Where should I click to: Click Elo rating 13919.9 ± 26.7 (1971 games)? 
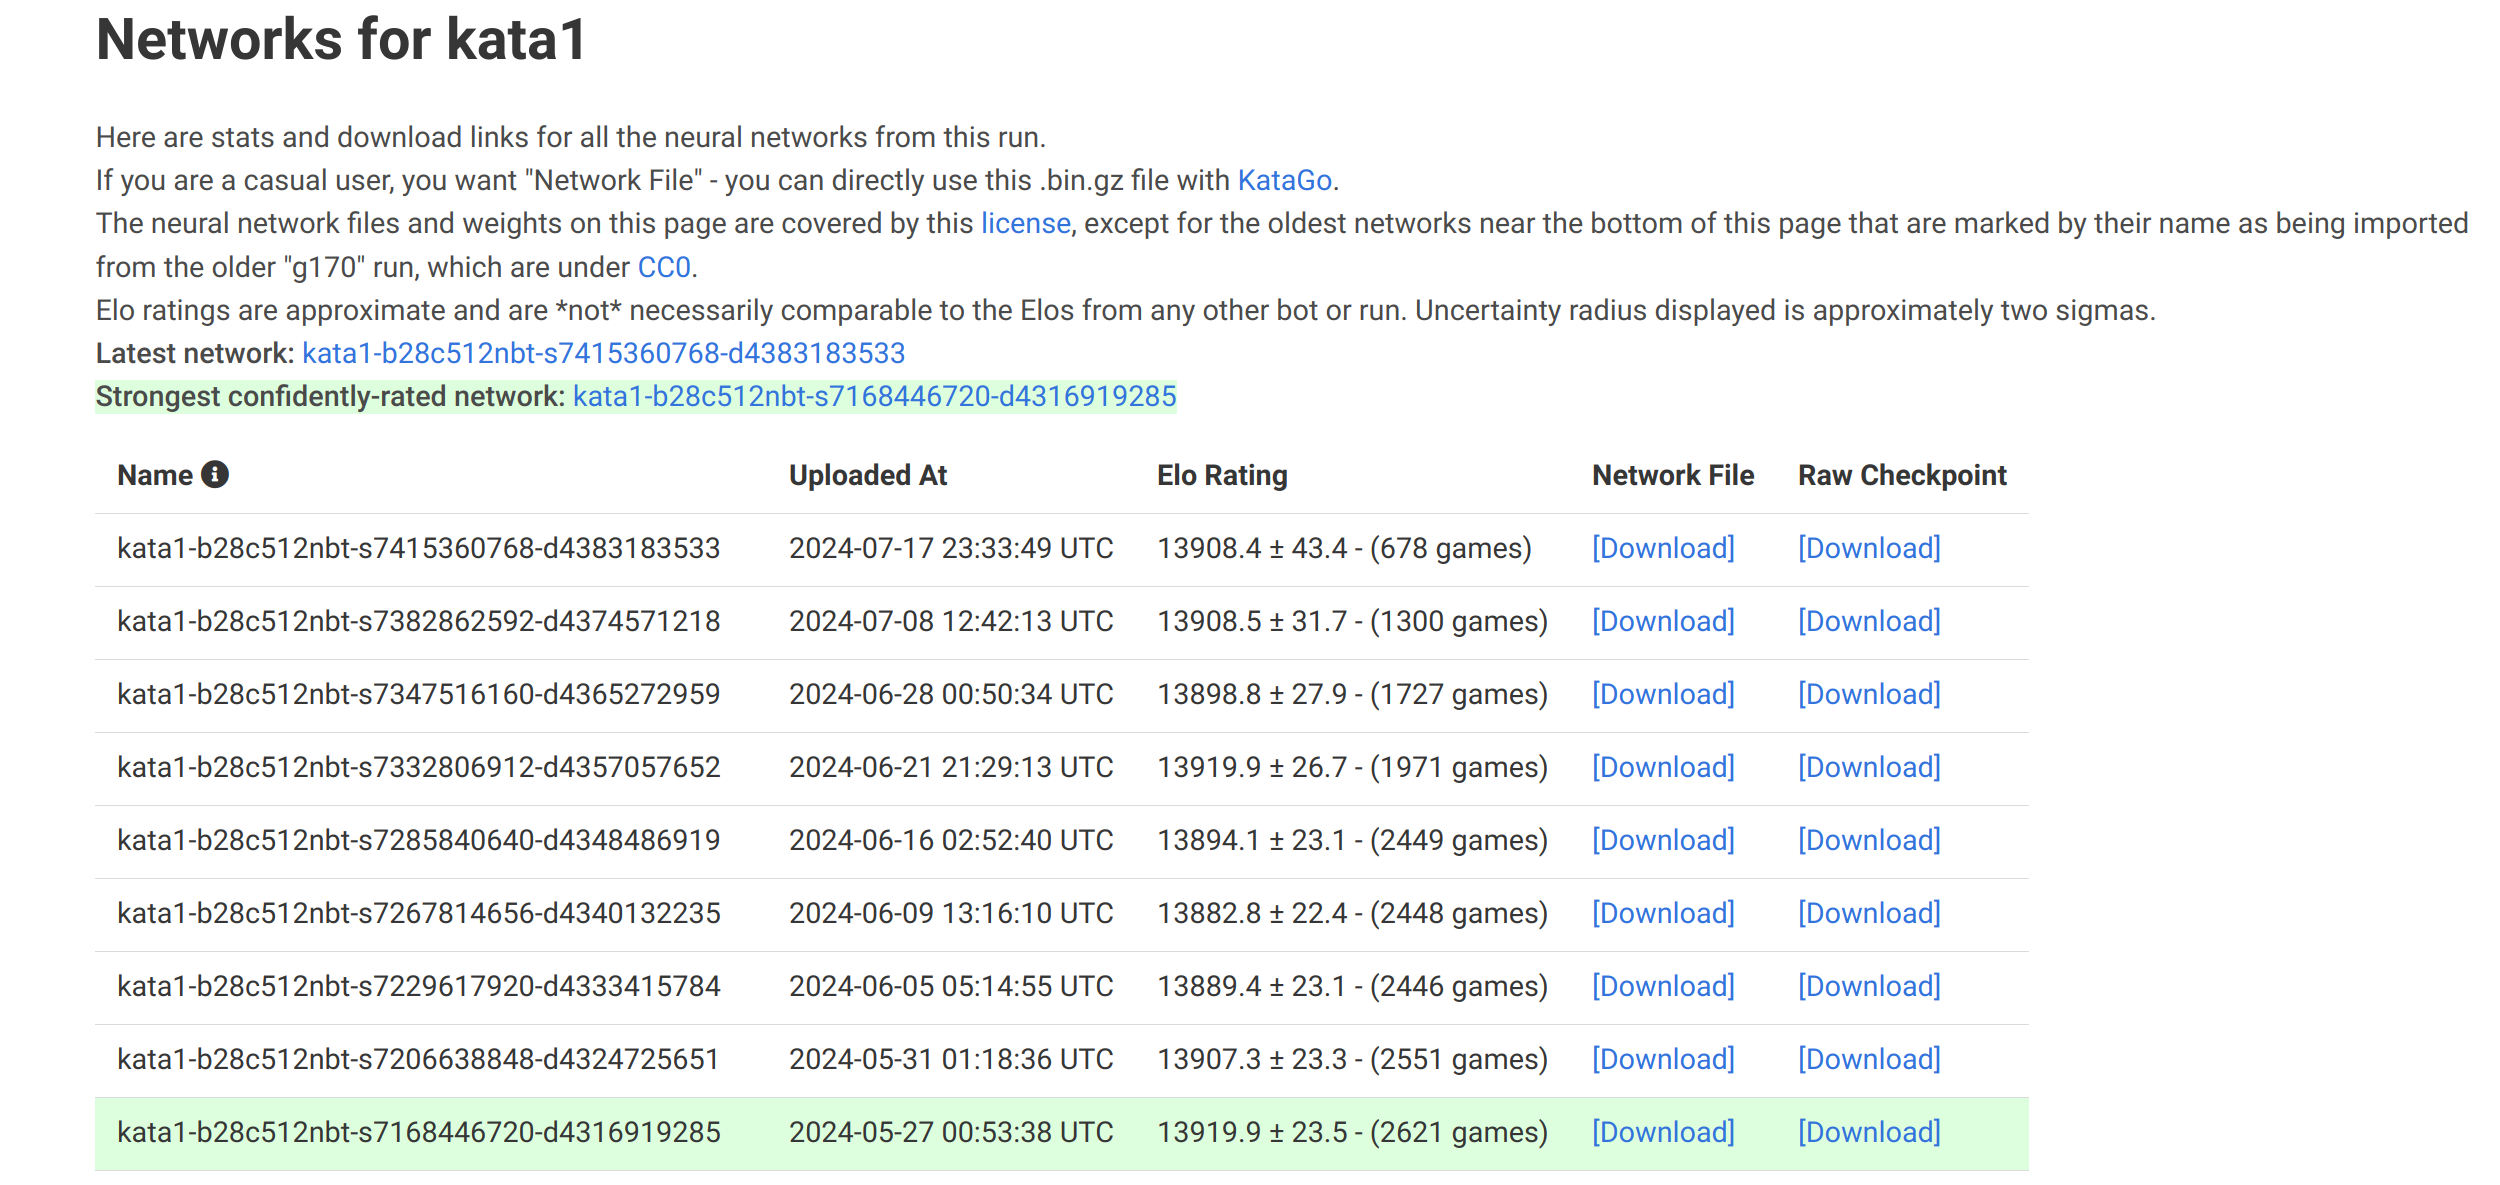(x=1352, y=767)
